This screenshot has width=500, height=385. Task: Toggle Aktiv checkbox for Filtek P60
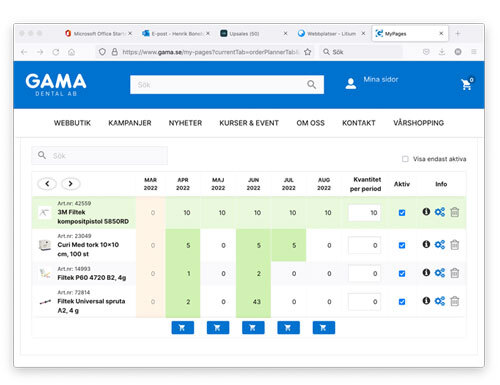tap(402, 274)
